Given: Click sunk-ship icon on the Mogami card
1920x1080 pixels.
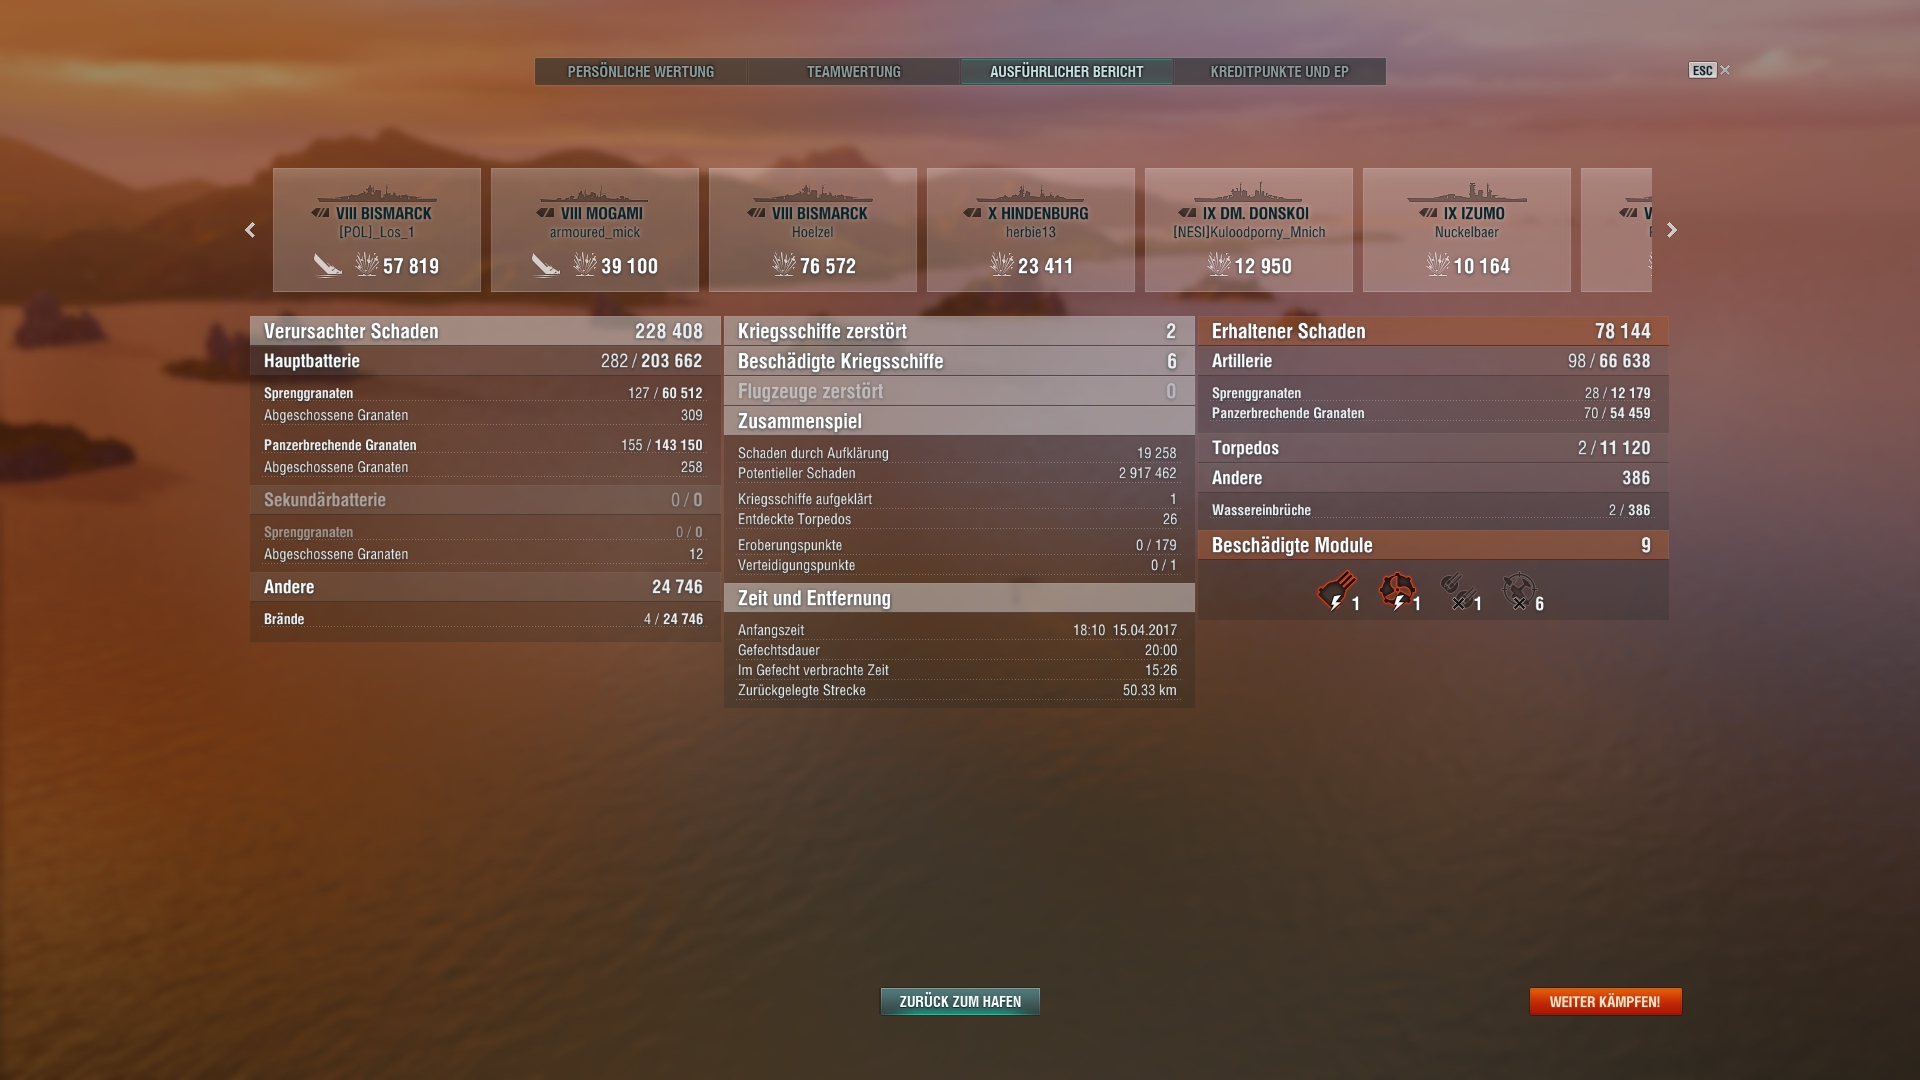Looking at the screenshot, I should coord(545,265).
